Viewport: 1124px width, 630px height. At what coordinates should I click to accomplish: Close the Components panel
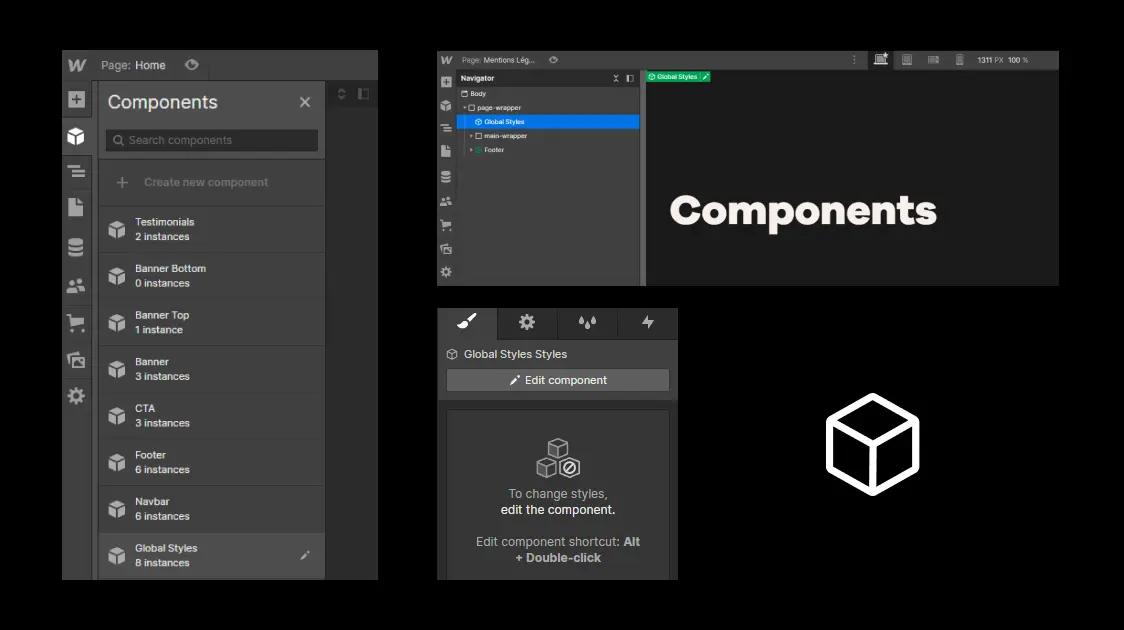pos(305,102)
